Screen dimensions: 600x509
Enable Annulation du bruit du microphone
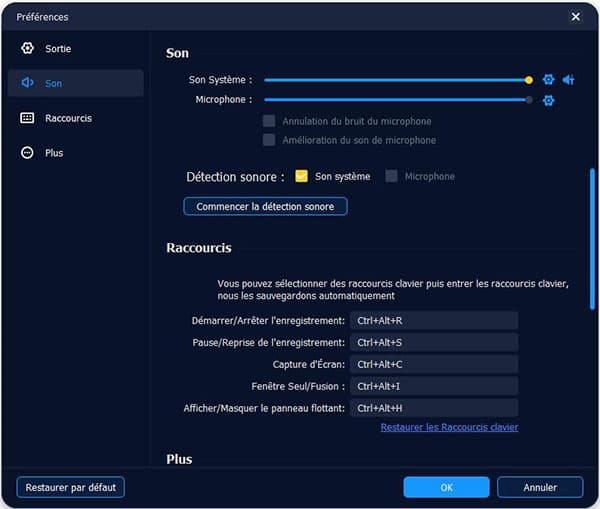point(269,121)
